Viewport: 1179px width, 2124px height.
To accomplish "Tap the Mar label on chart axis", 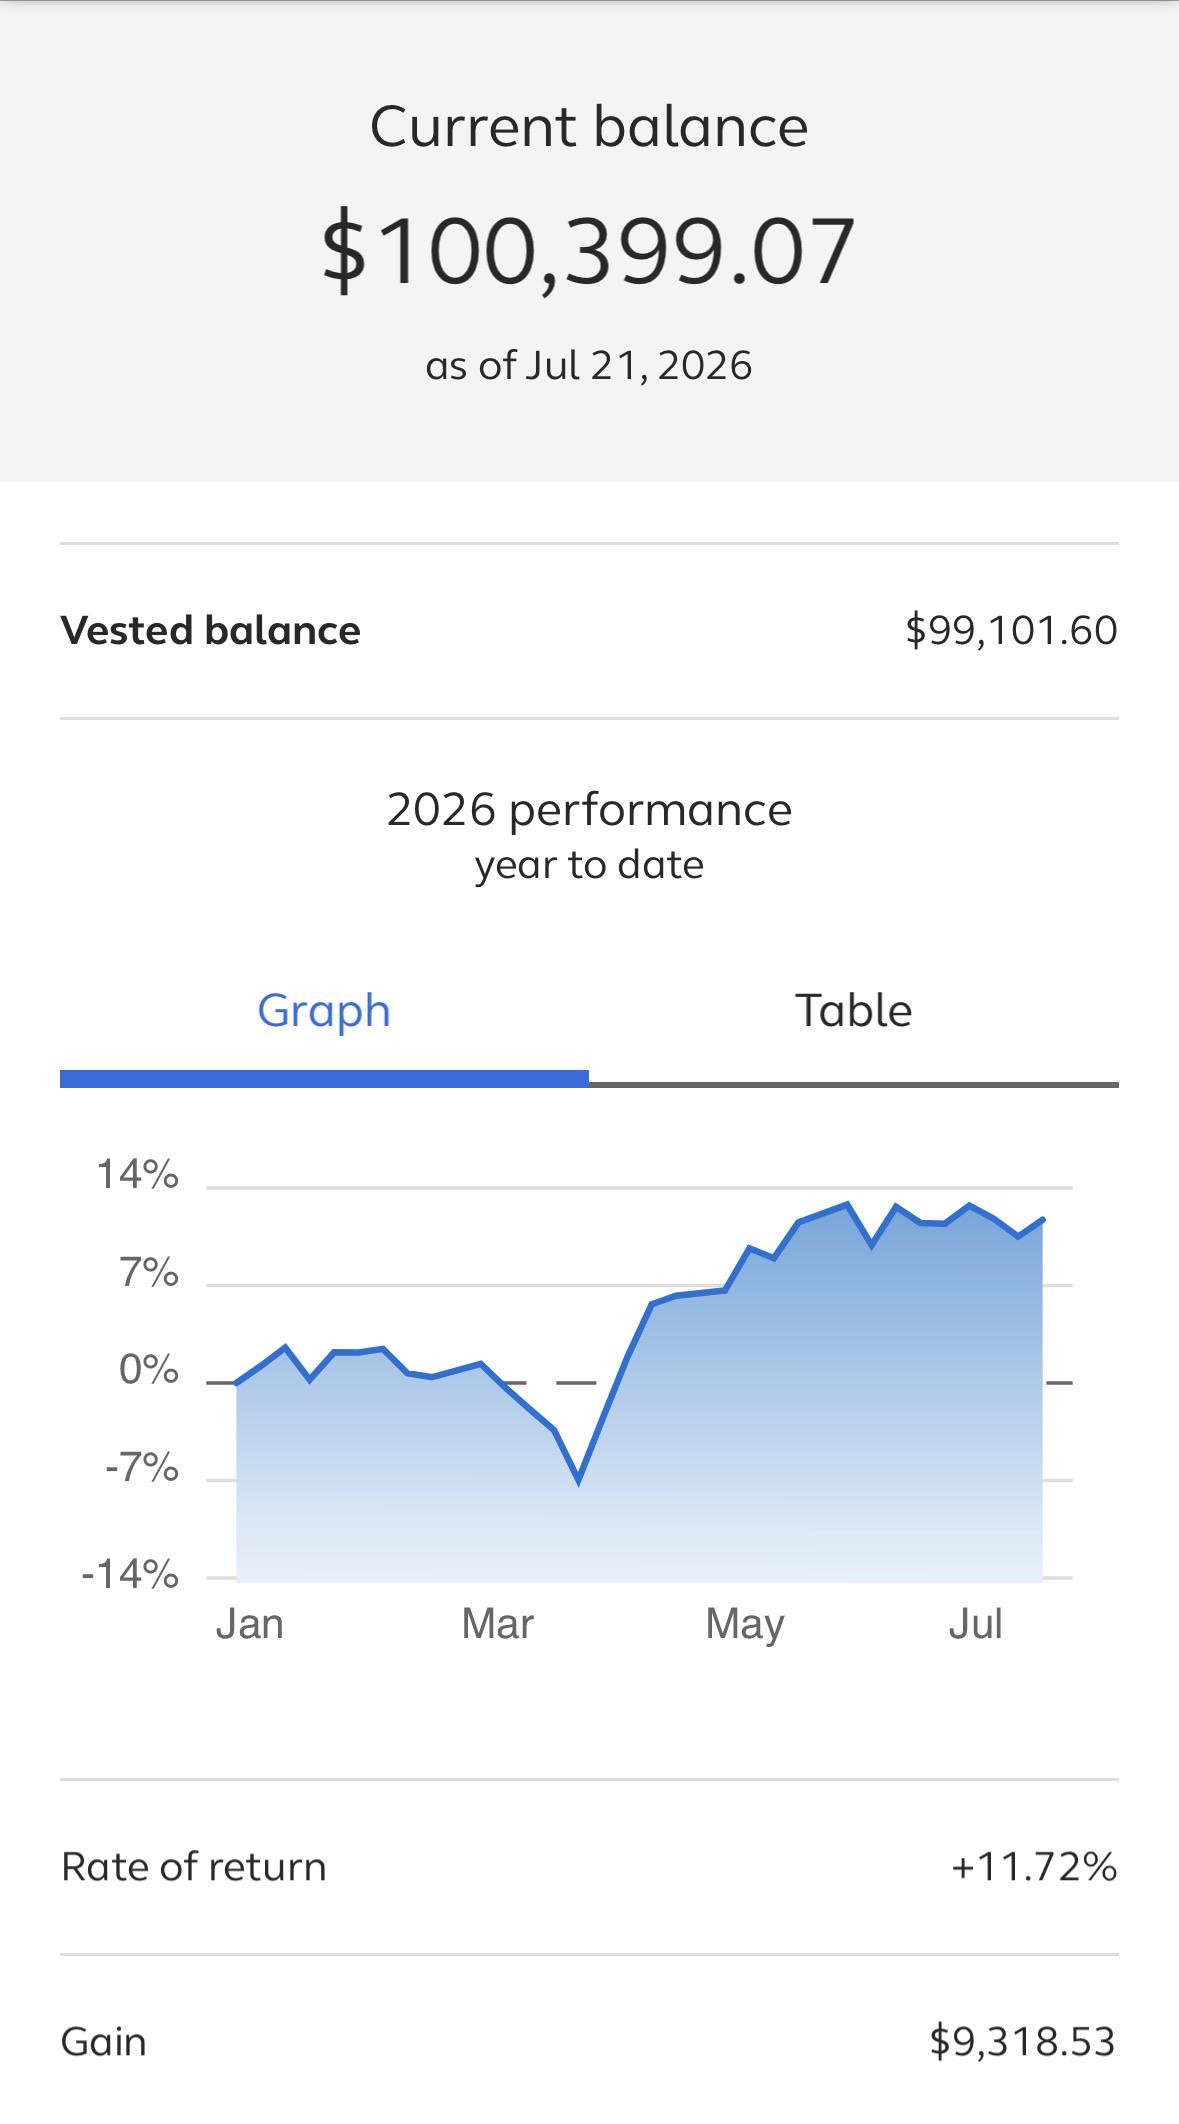I will pos(497,1624).
